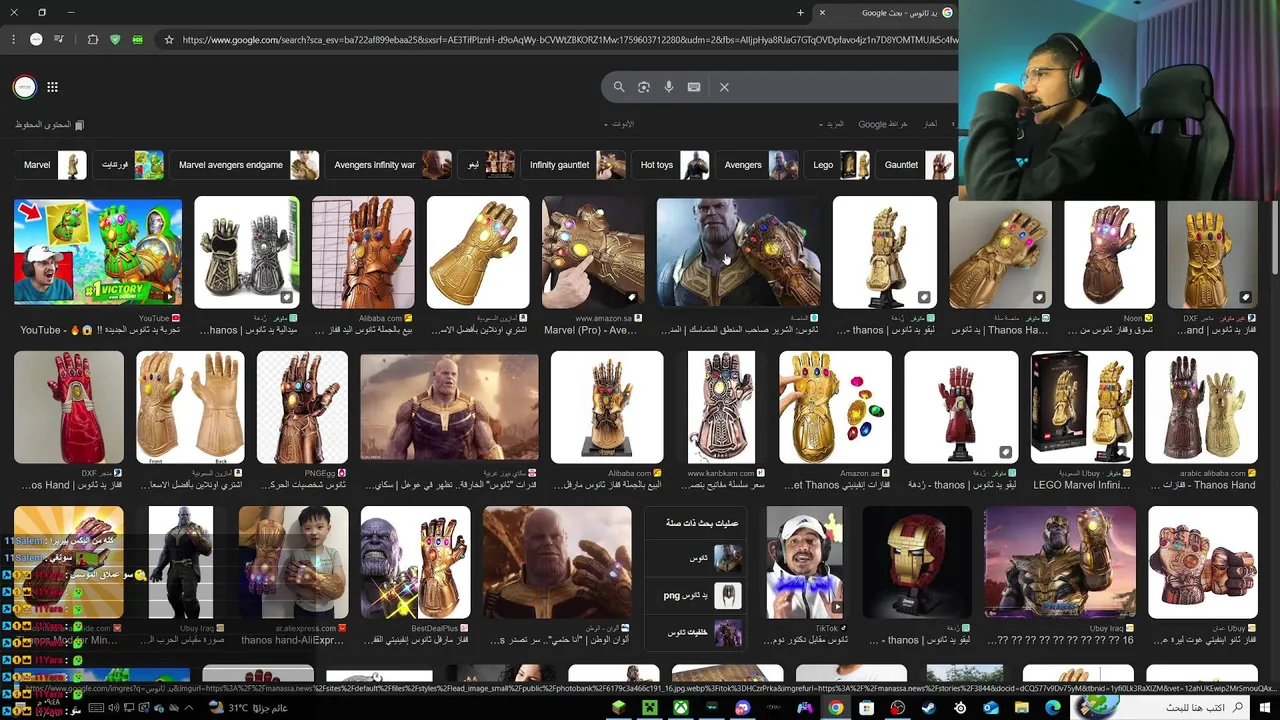1280x720 pixels.
Task: Start voice search with microphone icon
Action: click(669, 87)
